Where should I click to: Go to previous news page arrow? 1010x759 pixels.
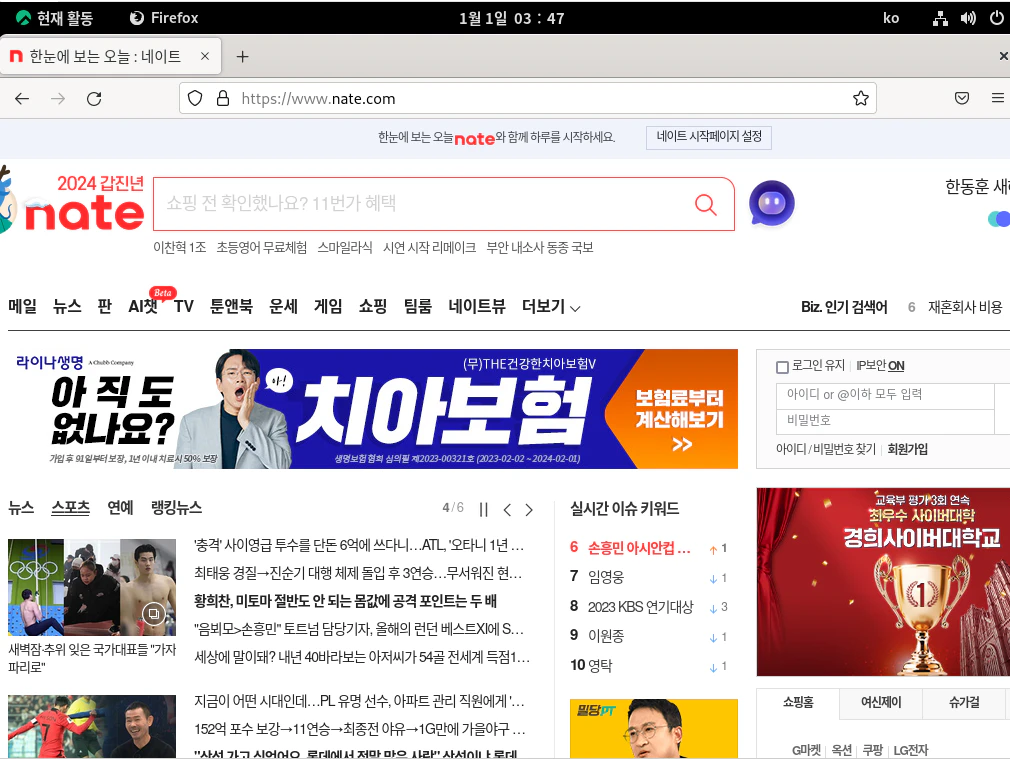[508, 510]
